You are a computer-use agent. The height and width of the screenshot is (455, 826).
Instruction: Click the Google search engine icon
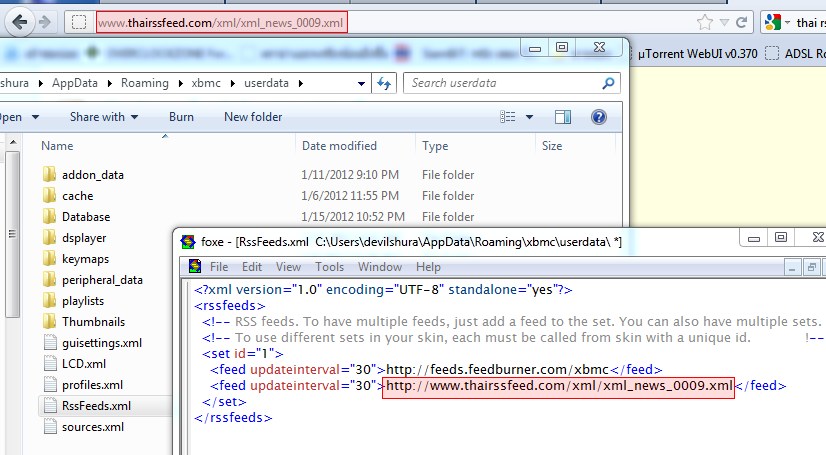point(773,22)
